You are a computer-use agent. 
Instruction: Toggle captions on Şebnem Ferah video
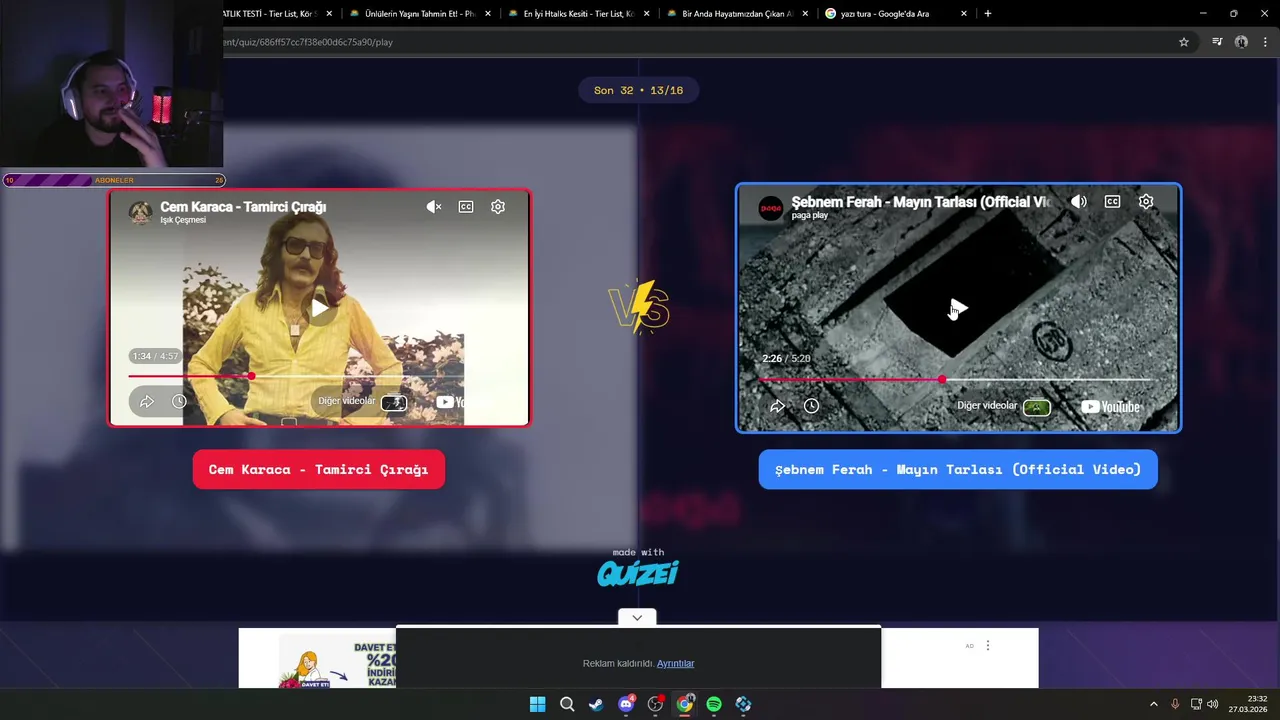pos(1112,202)
